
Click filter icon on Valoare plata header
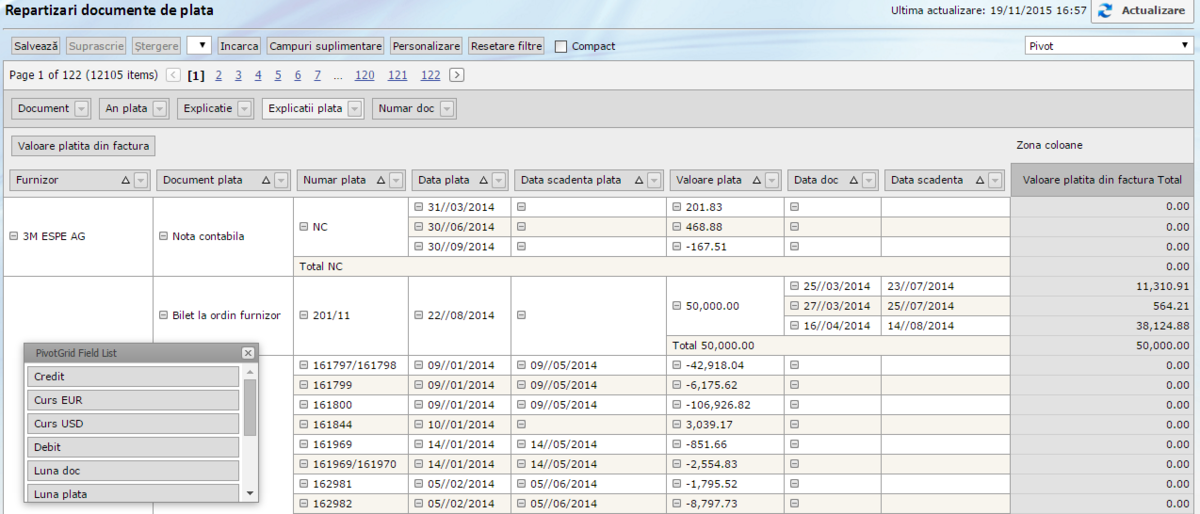[773, 180]
